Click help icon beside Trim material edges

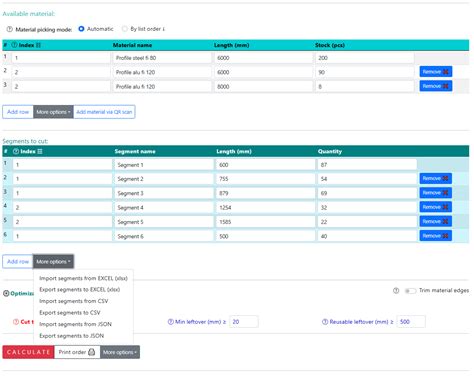click(396, 291)
